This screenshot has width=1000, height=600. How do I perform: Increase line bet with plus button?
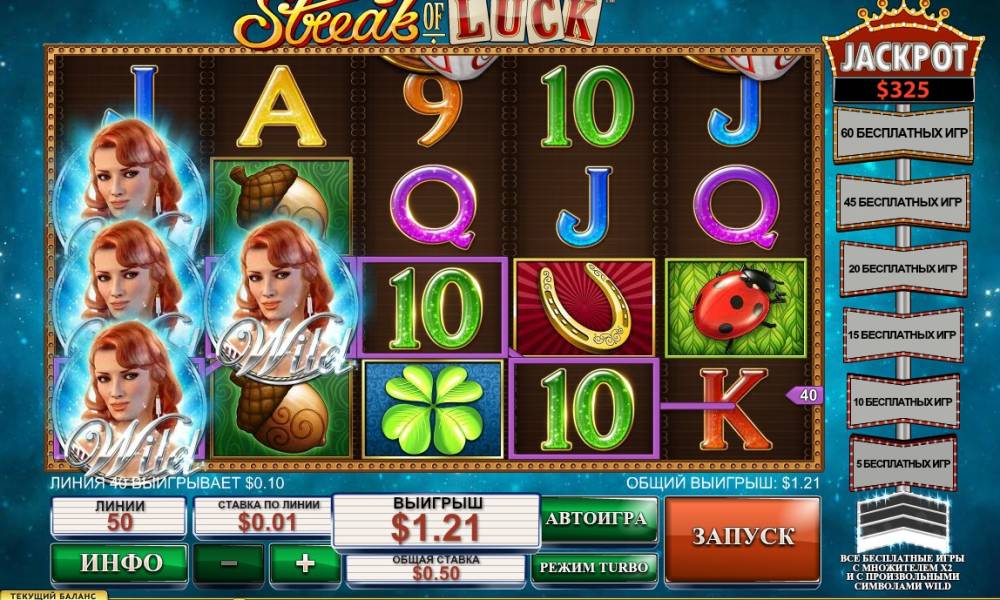click(305, 563)
